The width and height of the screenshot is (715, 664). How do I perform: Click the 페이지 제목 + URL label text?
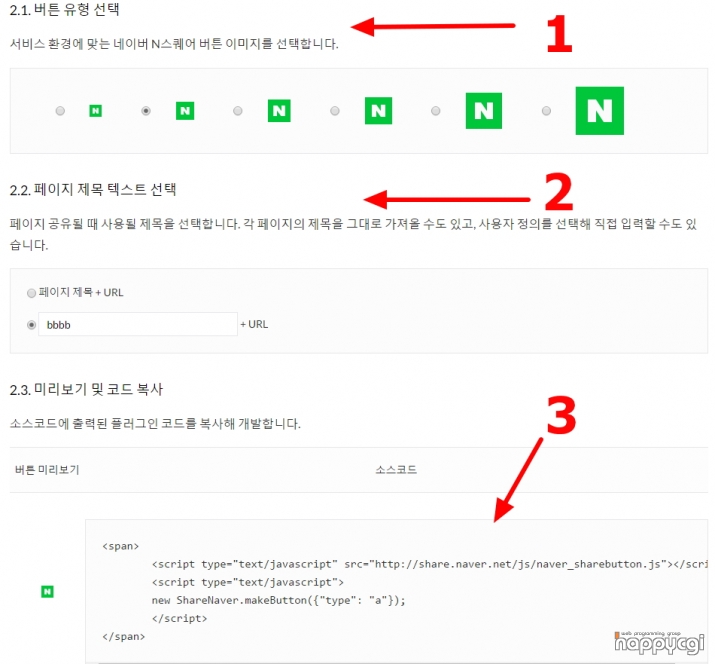[x=81, y=292]
